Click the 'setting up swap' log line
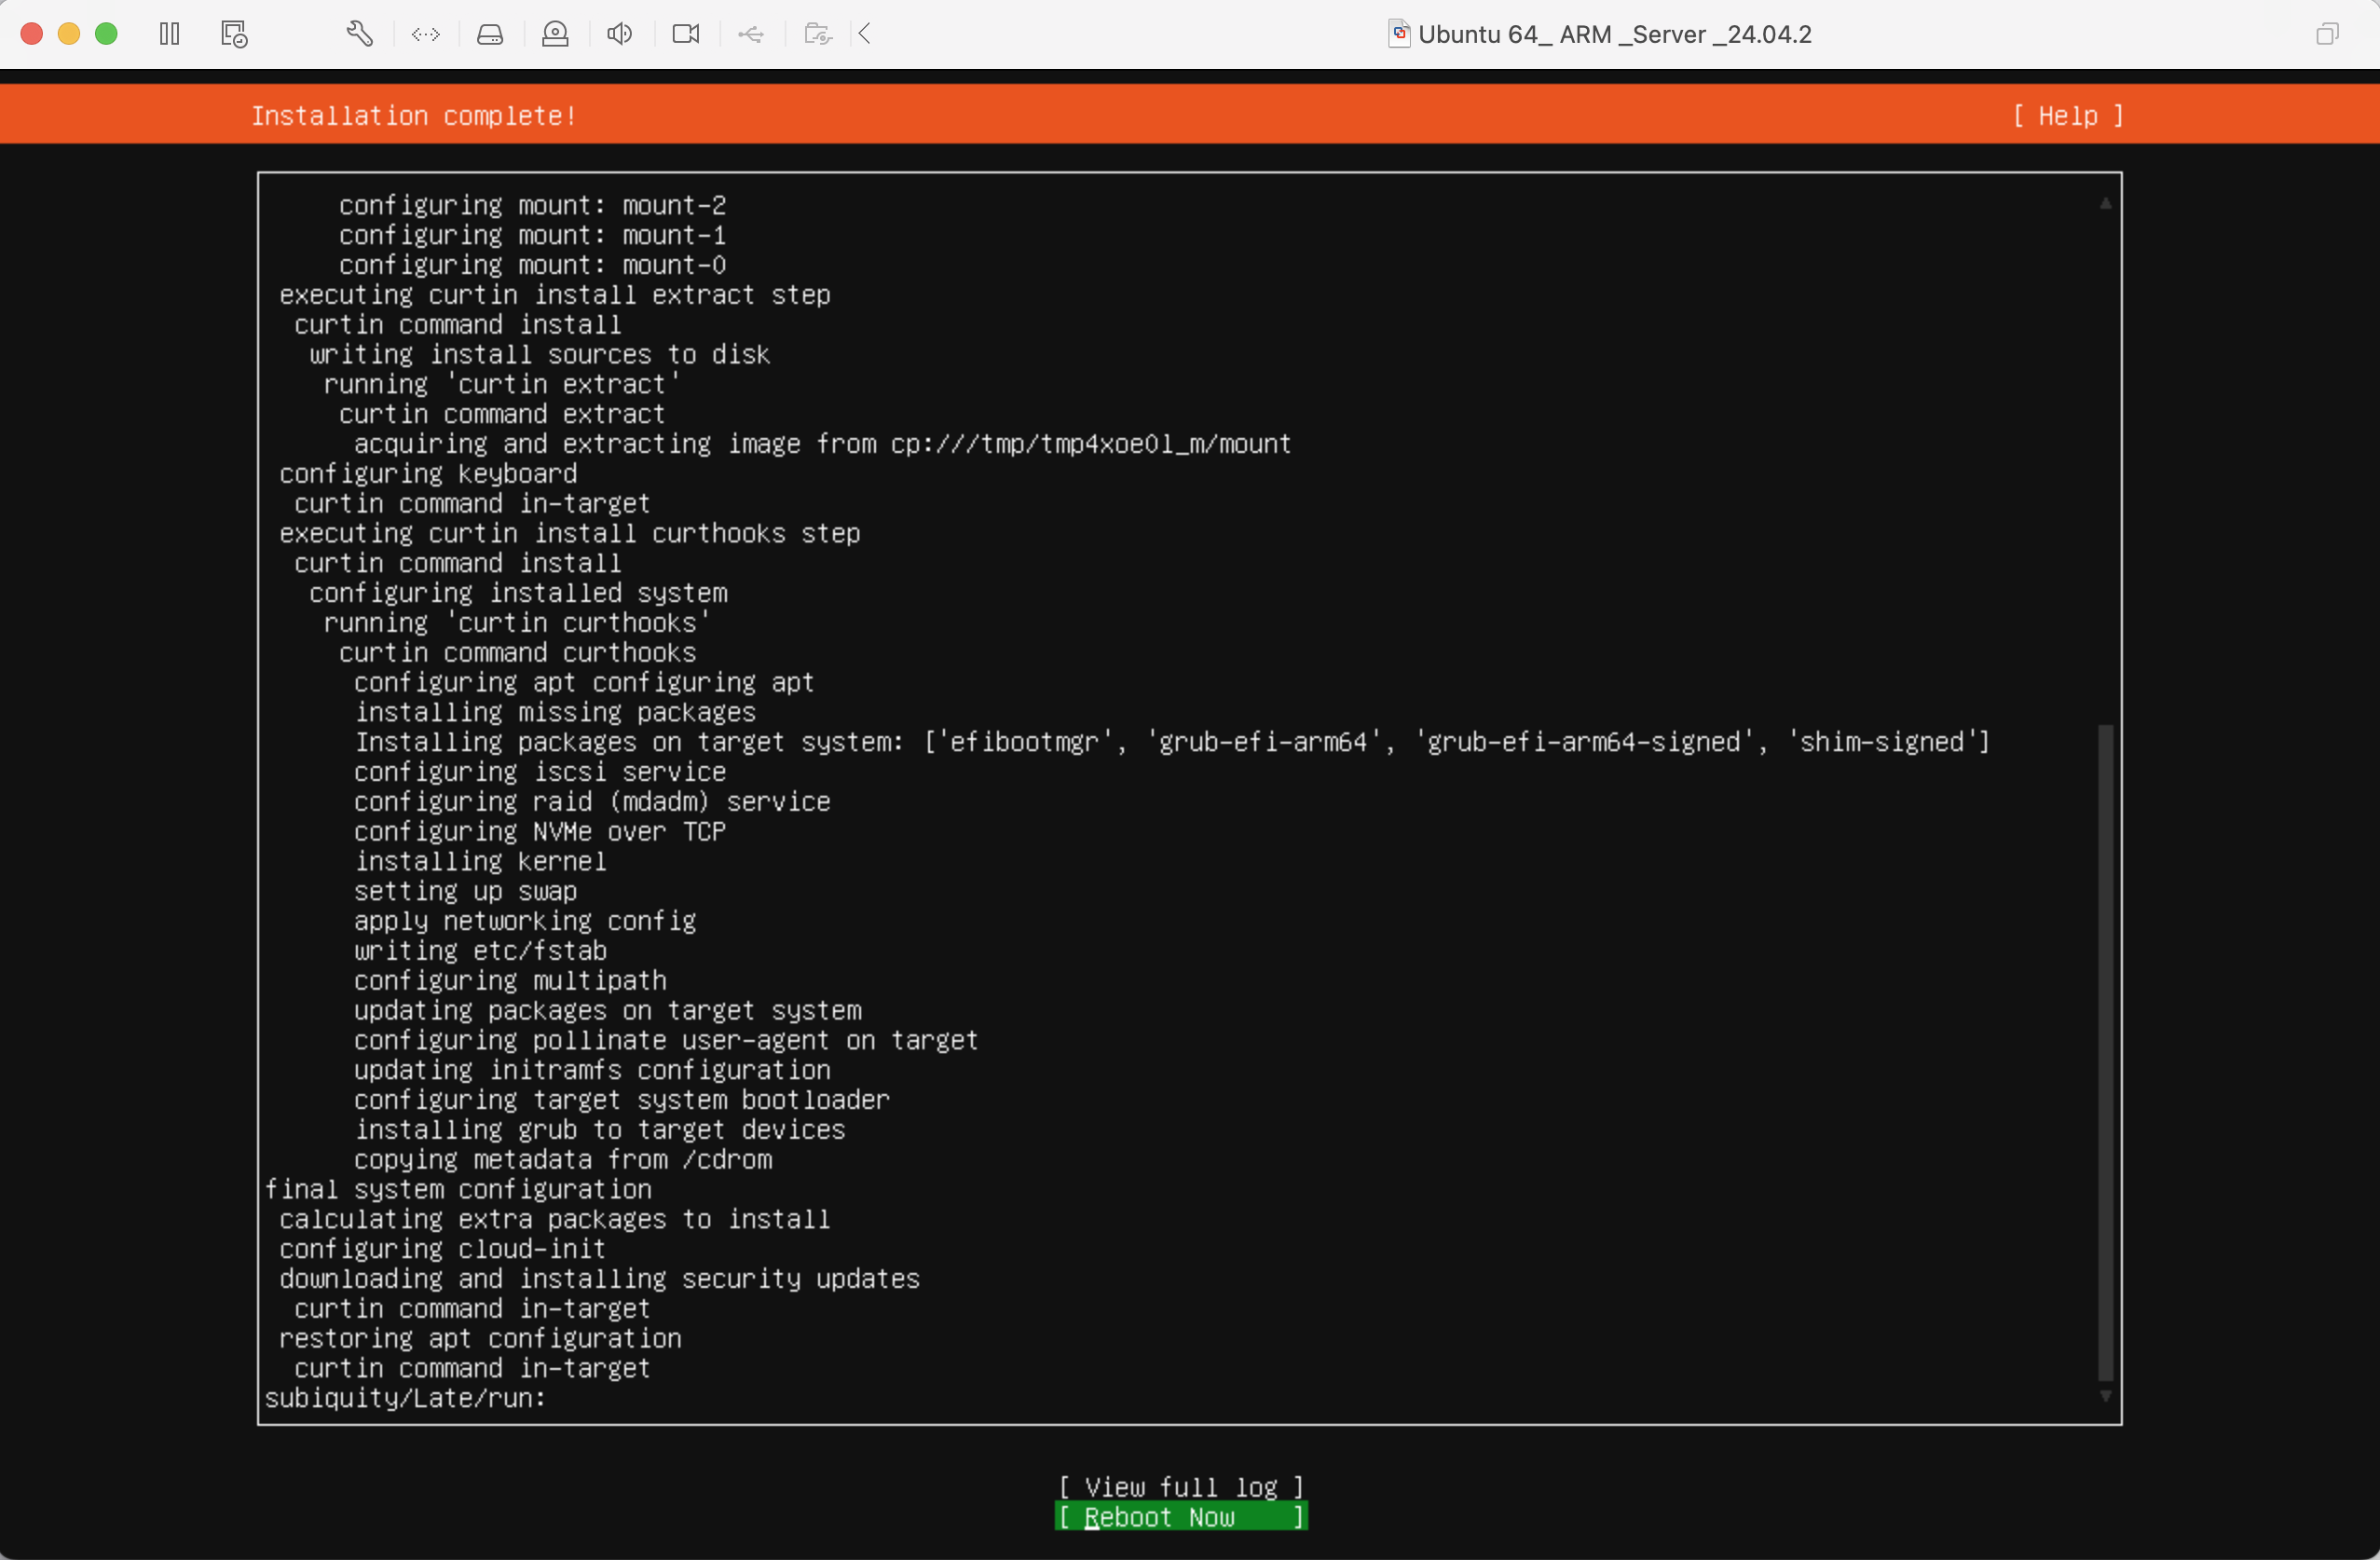 [465, 891]
